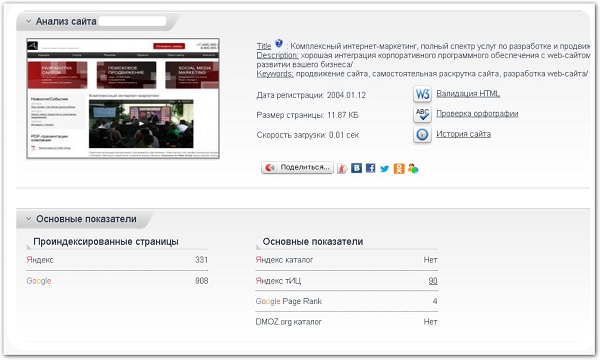Open the Валидация HTML link
This screenshot has height=360, width=600.
coord(468,94)
